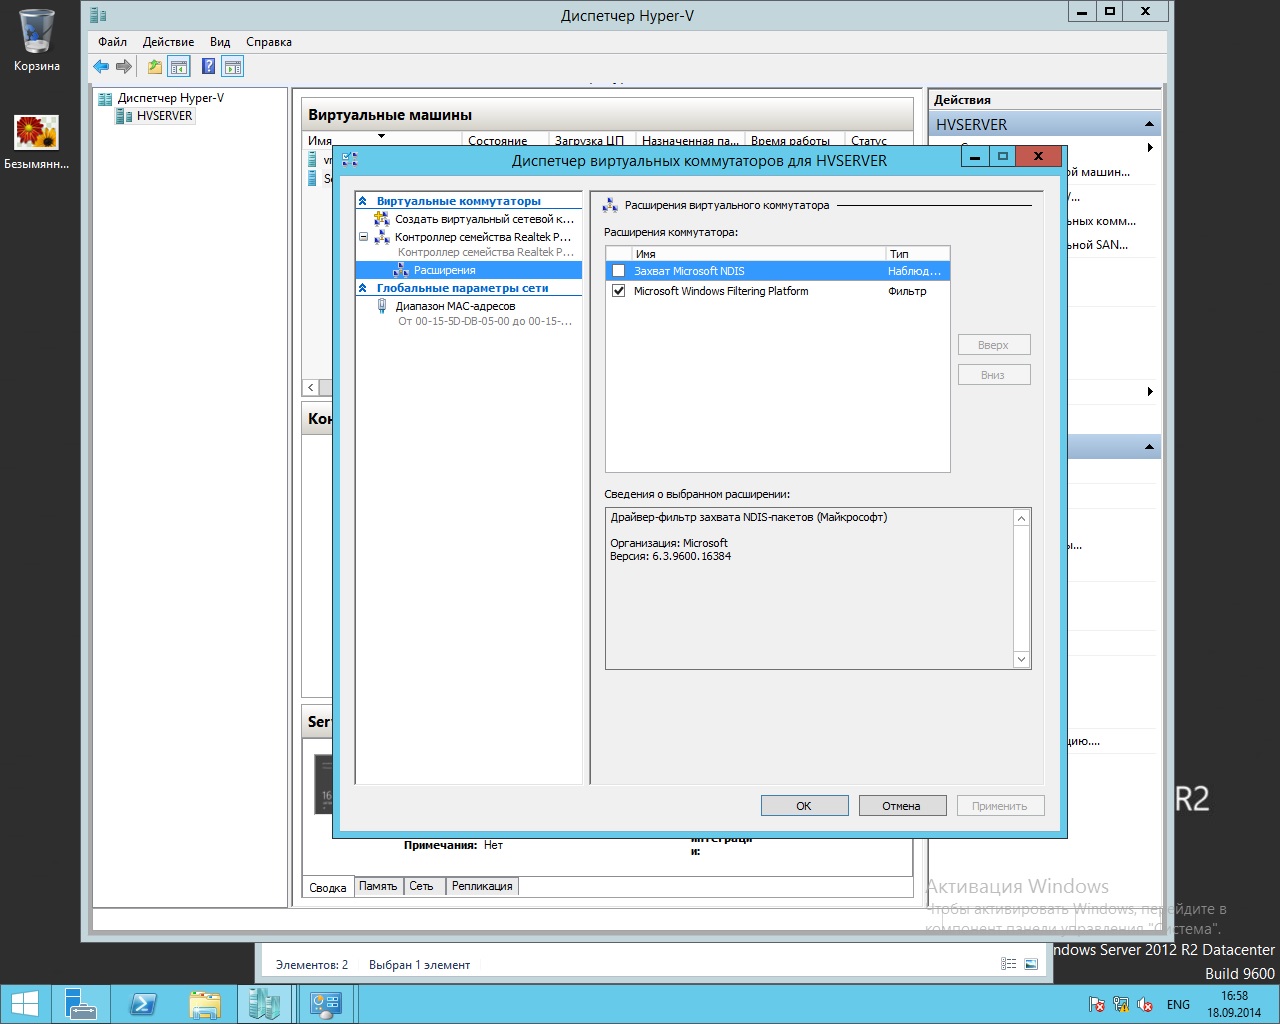
Task: Open the clock showing 16:58
Action: (x=1234, y=1004)
